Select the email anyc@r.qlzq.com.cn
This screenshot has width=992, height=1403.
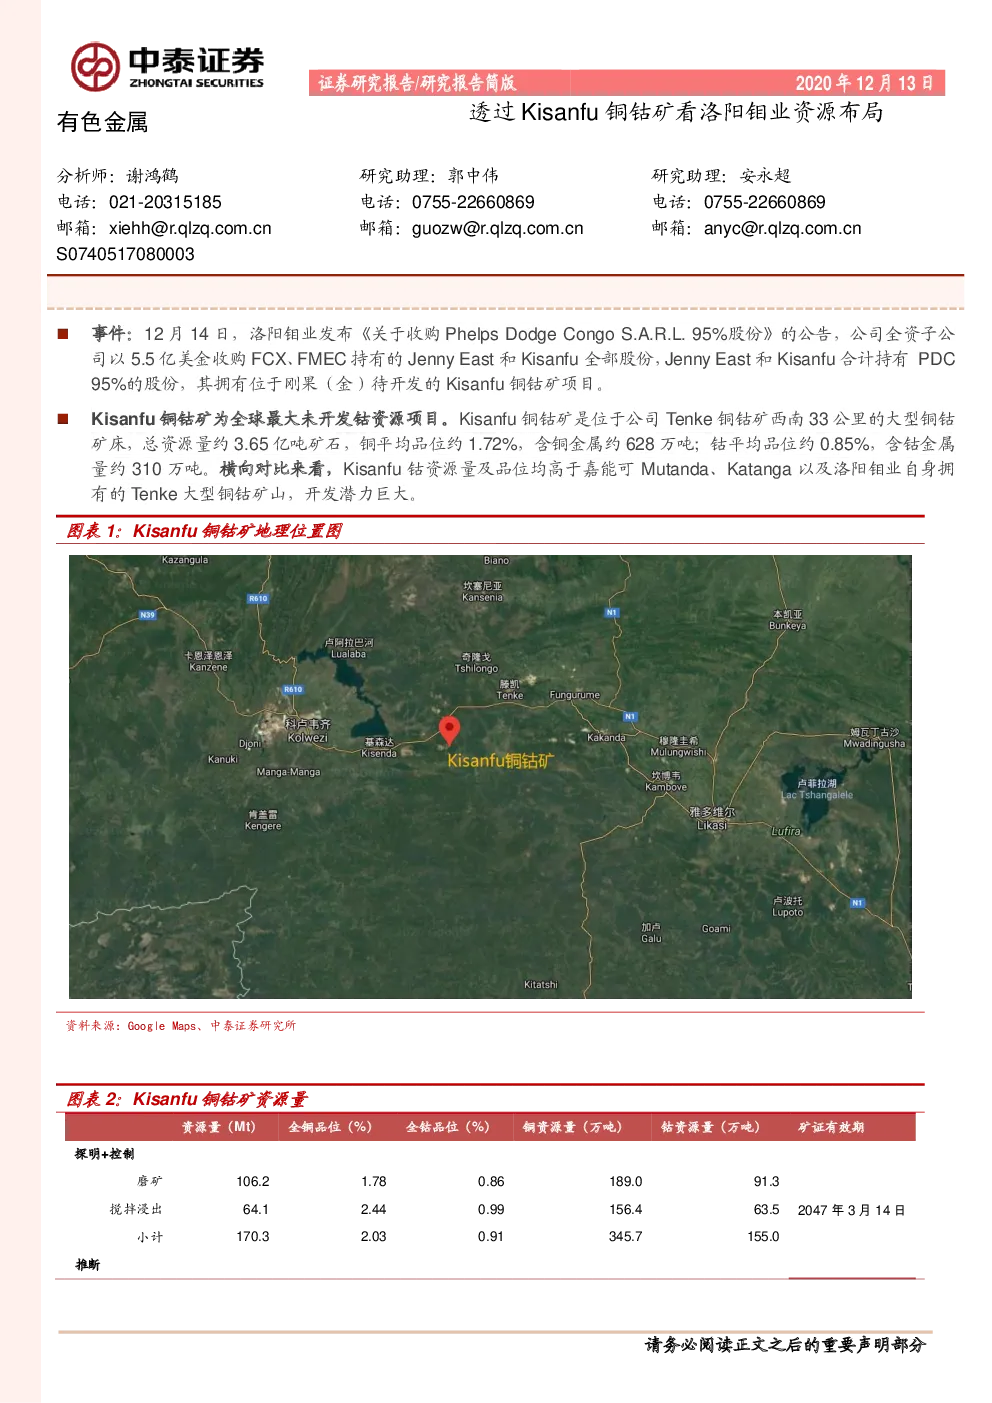click(x=782, y=228)
